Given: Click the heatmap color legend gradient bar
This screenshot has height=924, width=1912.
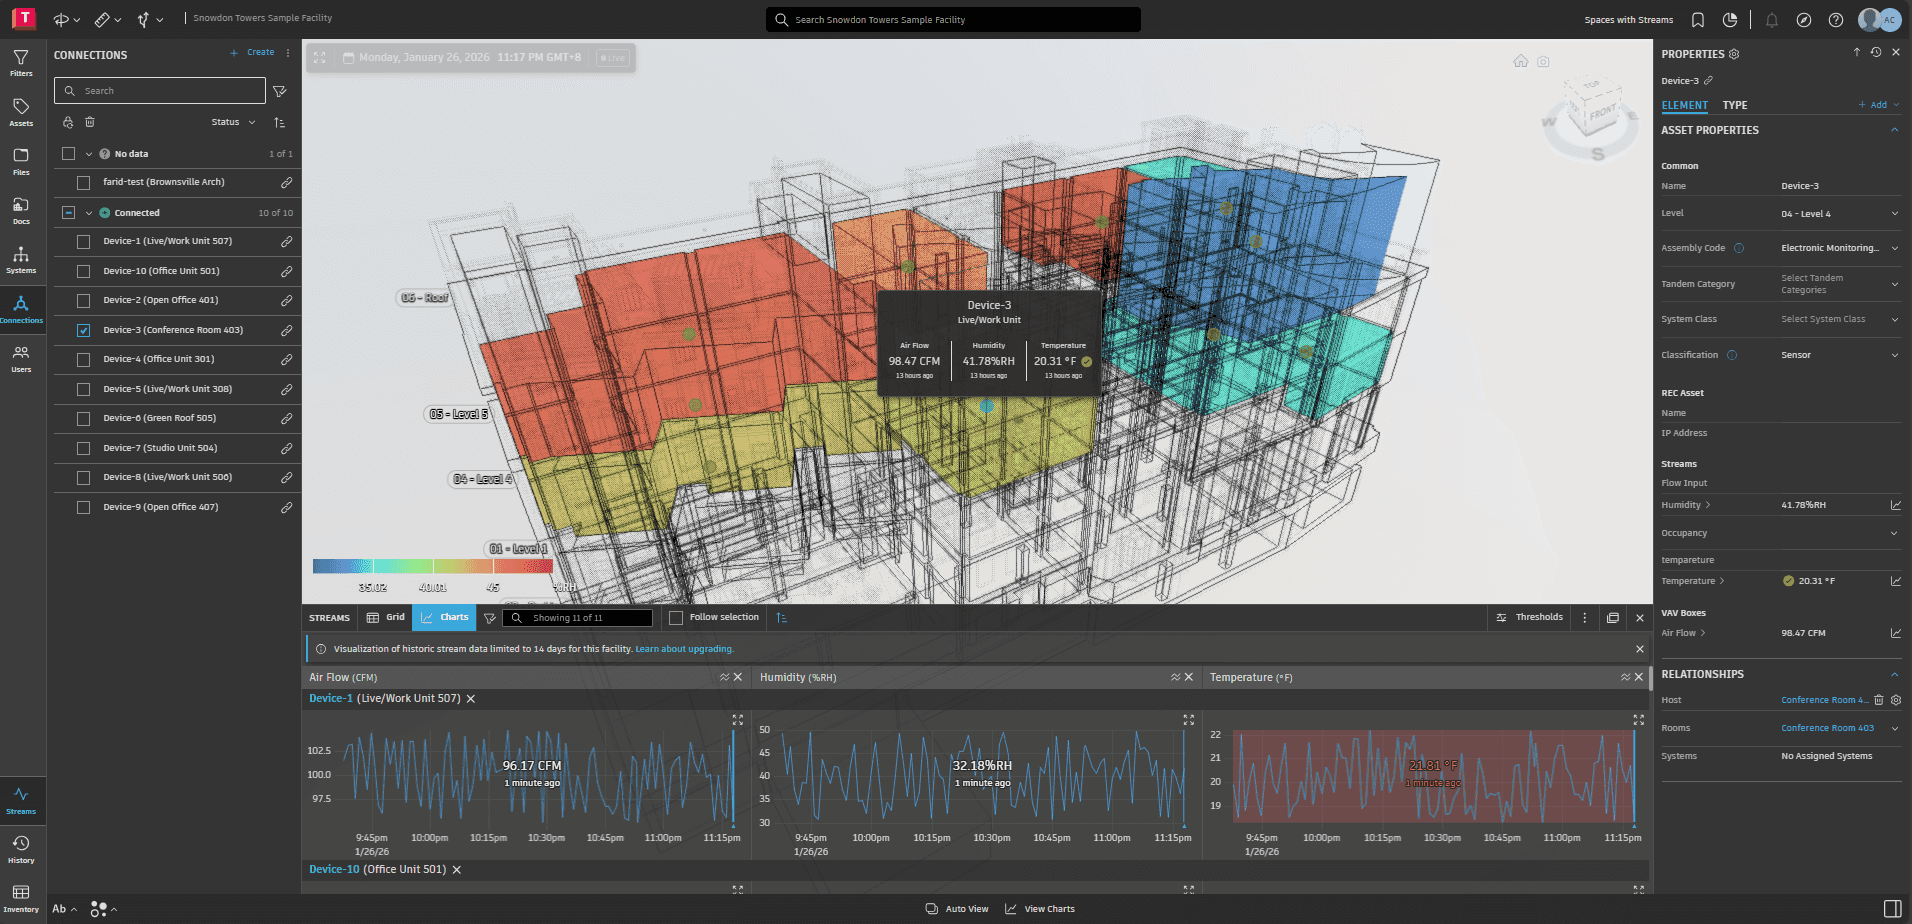Looking at the screenshot, I should (x=432, y=566).
